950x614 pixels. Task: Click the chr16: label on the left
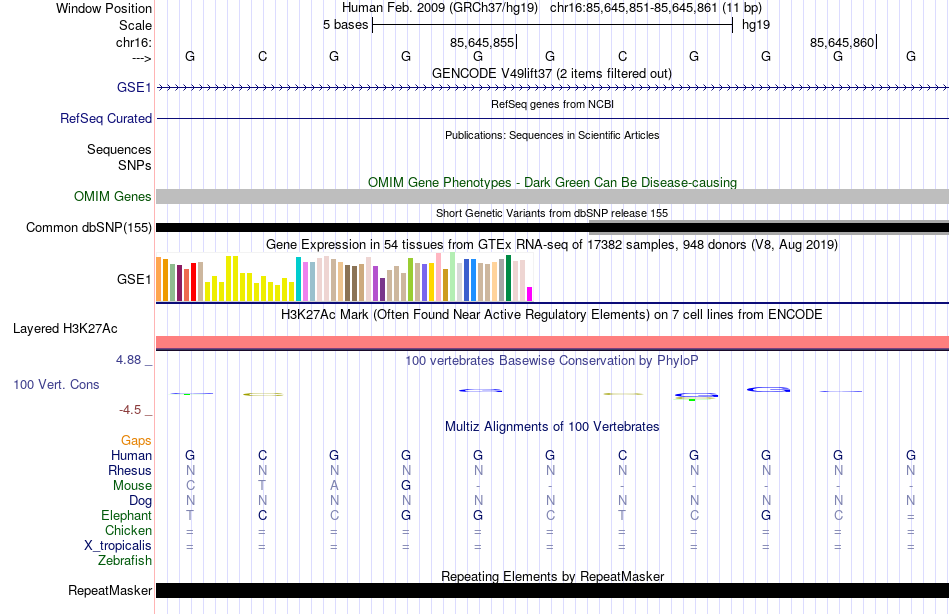pyautogui.click(x=134, y=42)
